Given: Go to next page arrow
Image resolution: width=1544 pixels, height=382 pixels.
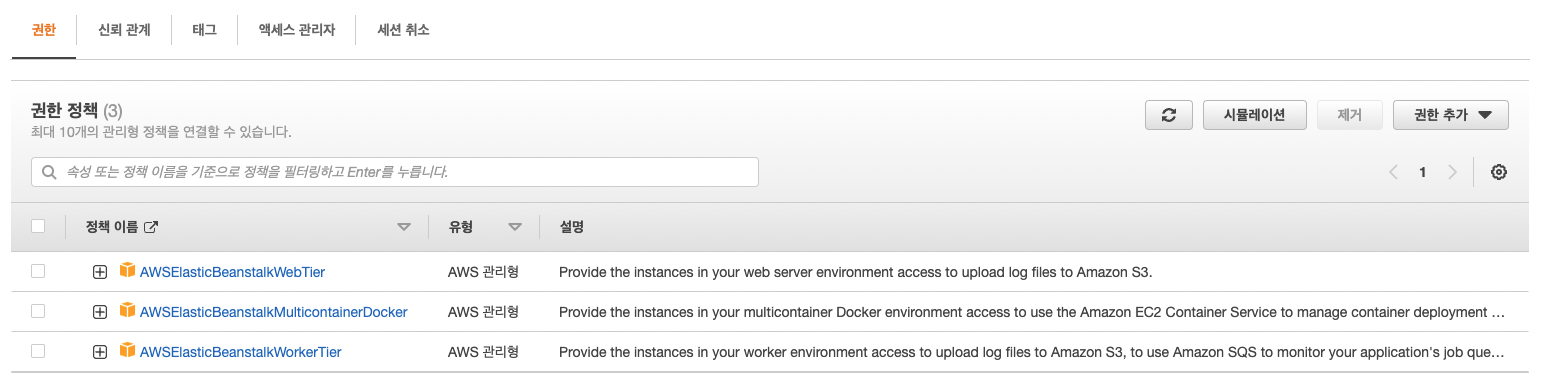Looking at the screenshot, I should [1452, 172].
